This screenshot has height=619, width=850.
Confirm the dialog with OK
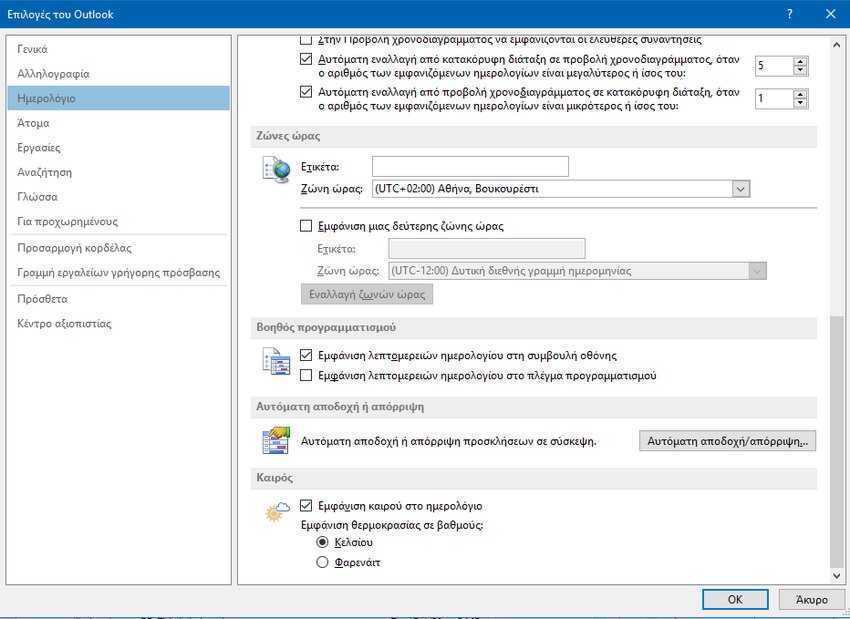[735, 599]
